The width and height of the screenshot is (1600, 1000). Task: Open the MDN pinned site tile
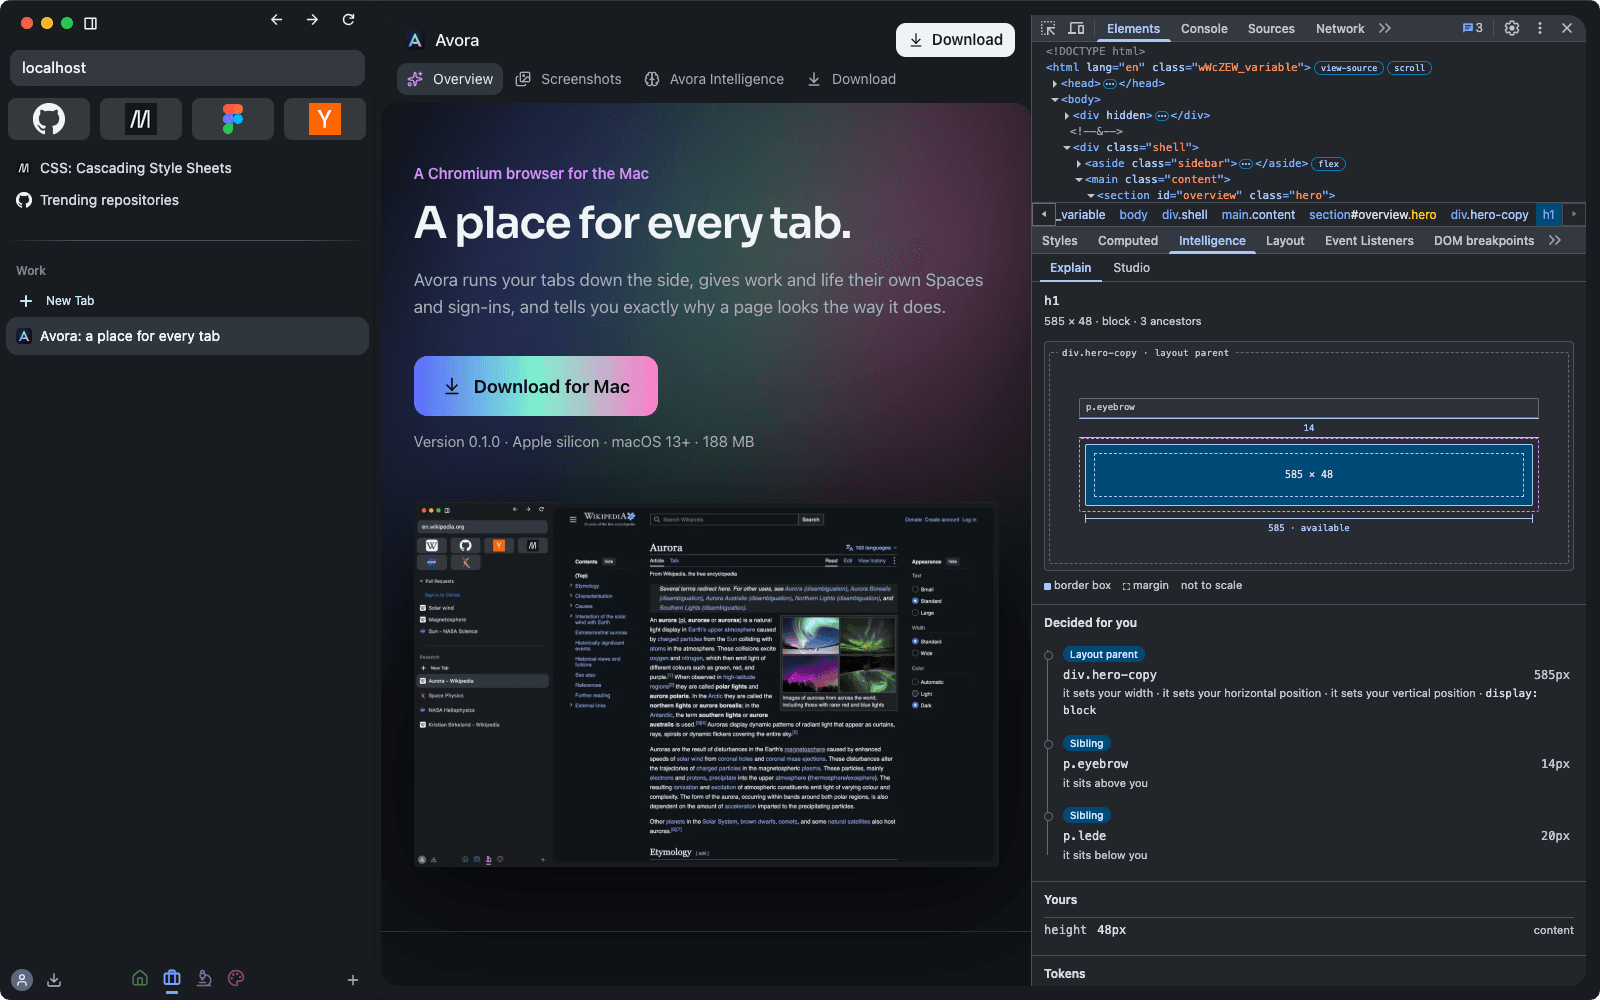click(141, 119)
